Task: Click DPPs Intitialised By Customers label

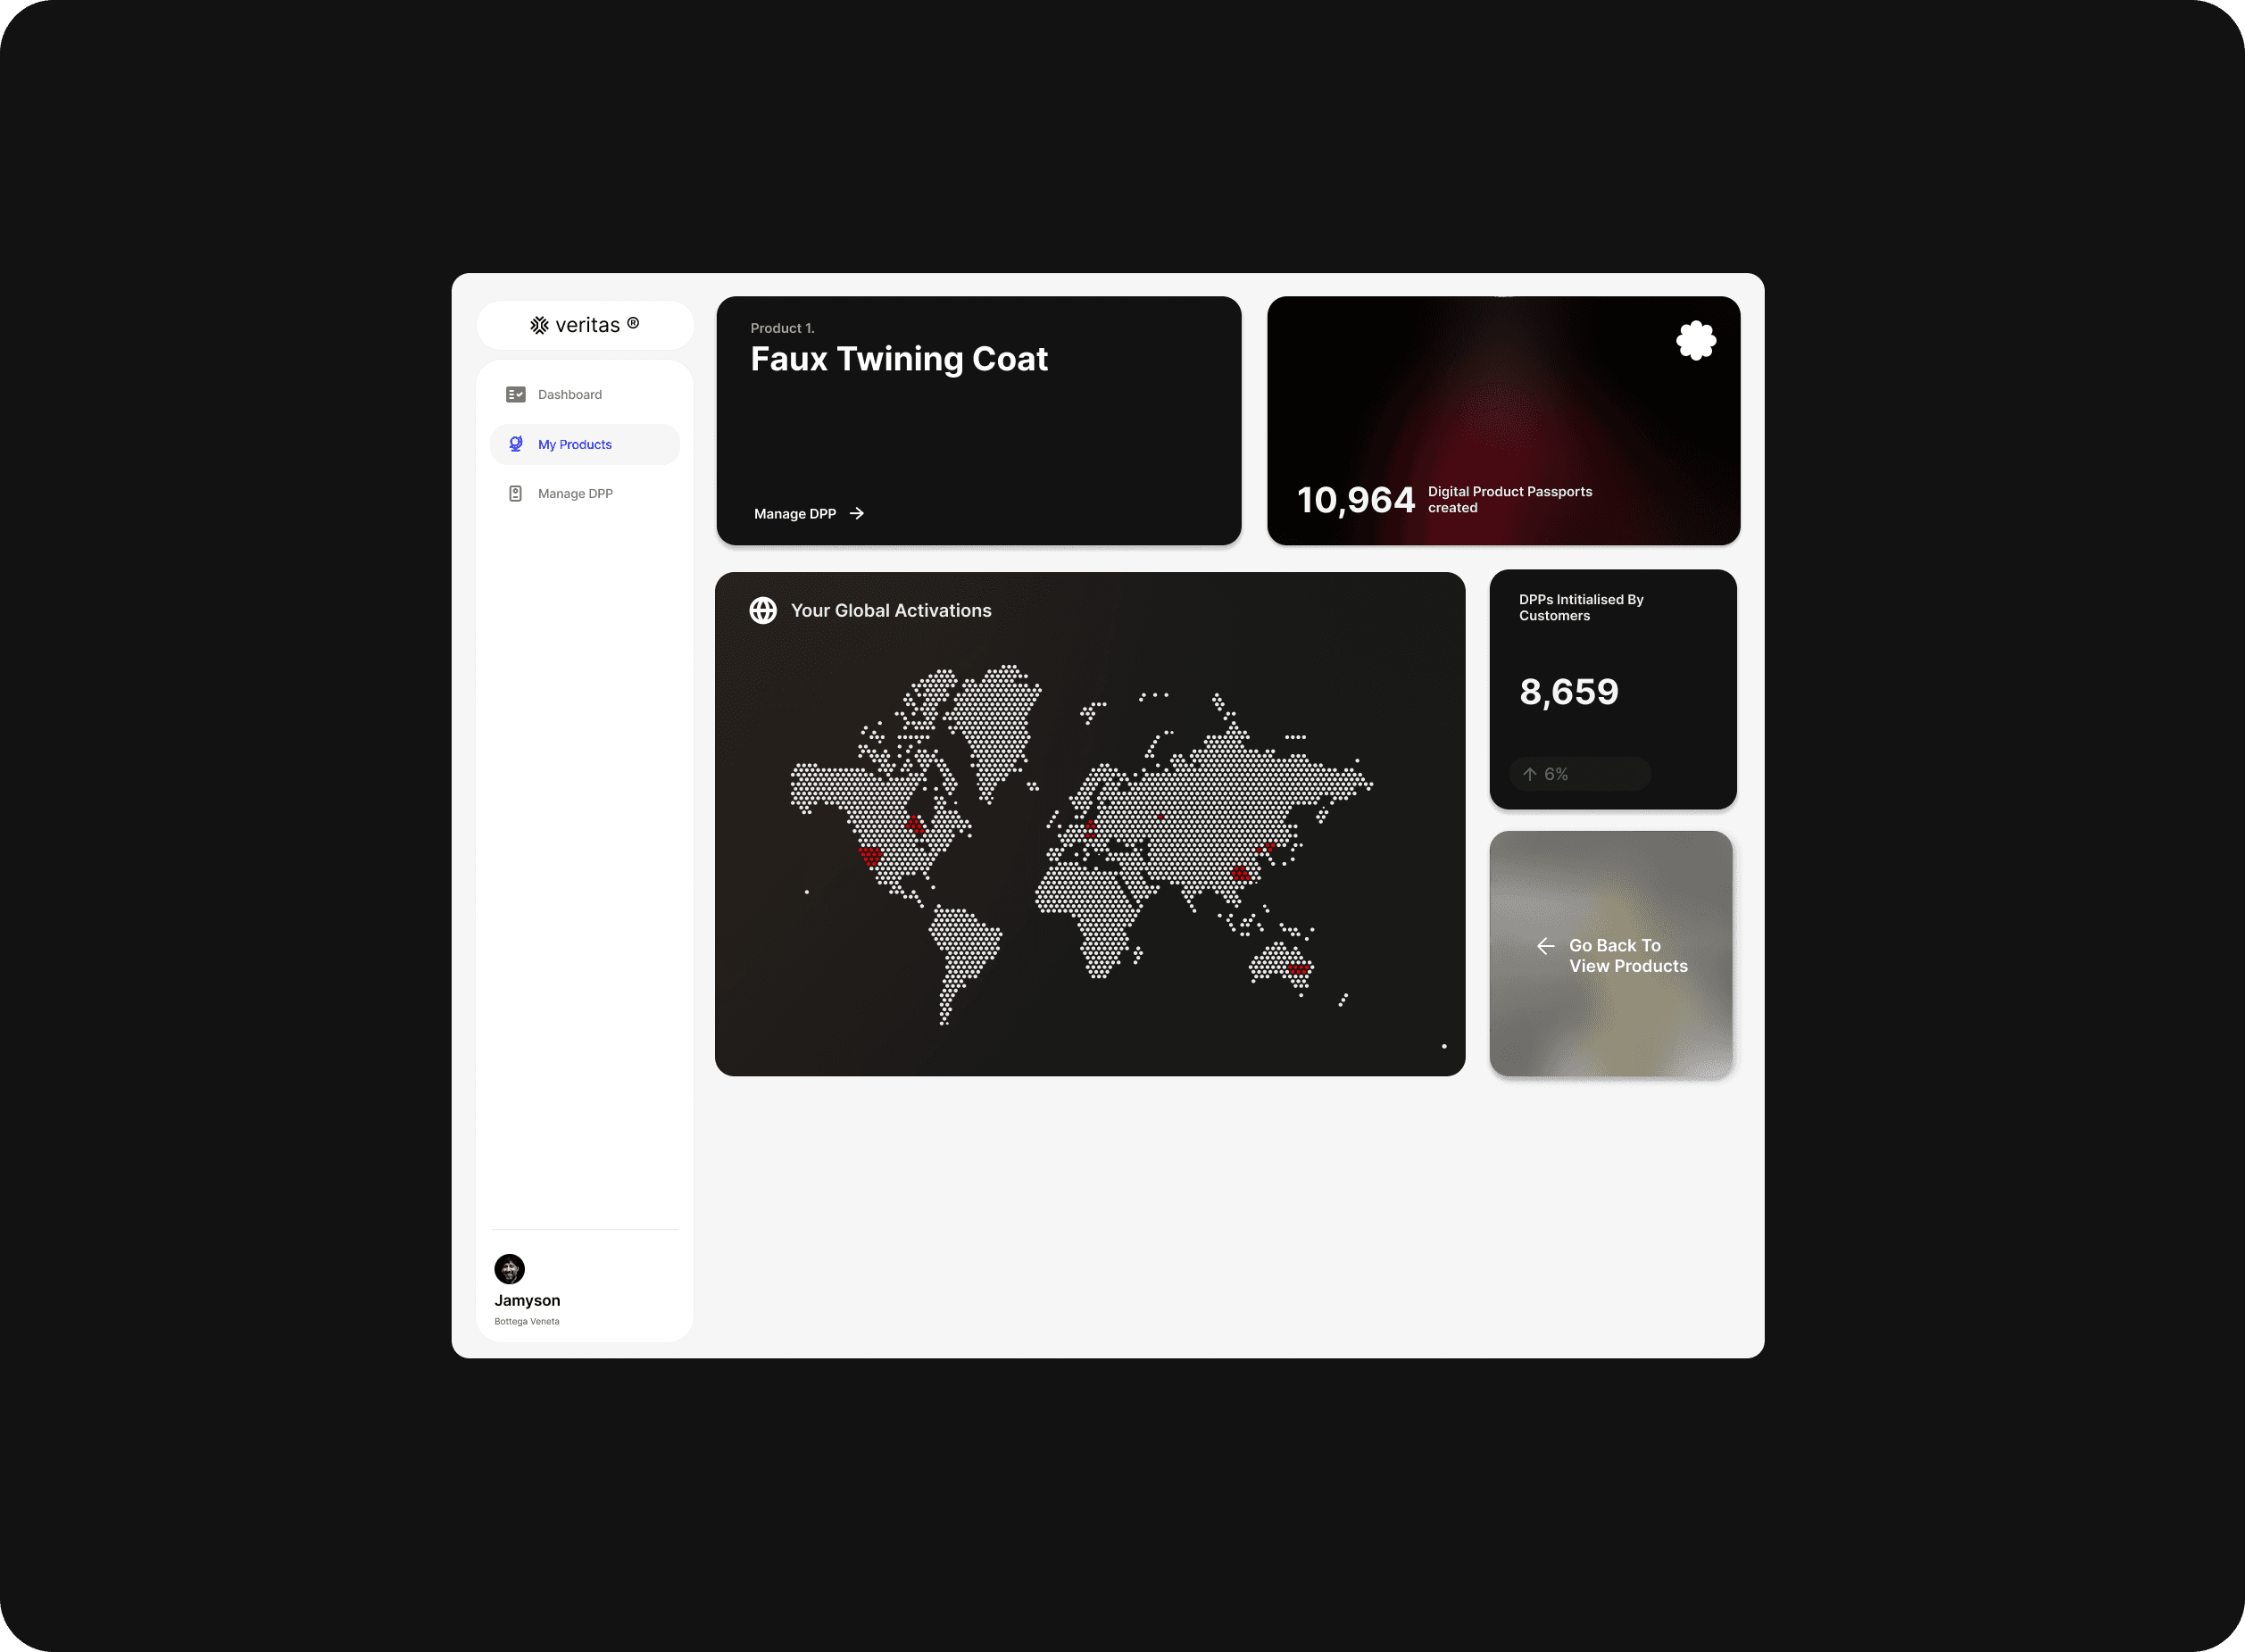Action: [x=1581, y=607]
